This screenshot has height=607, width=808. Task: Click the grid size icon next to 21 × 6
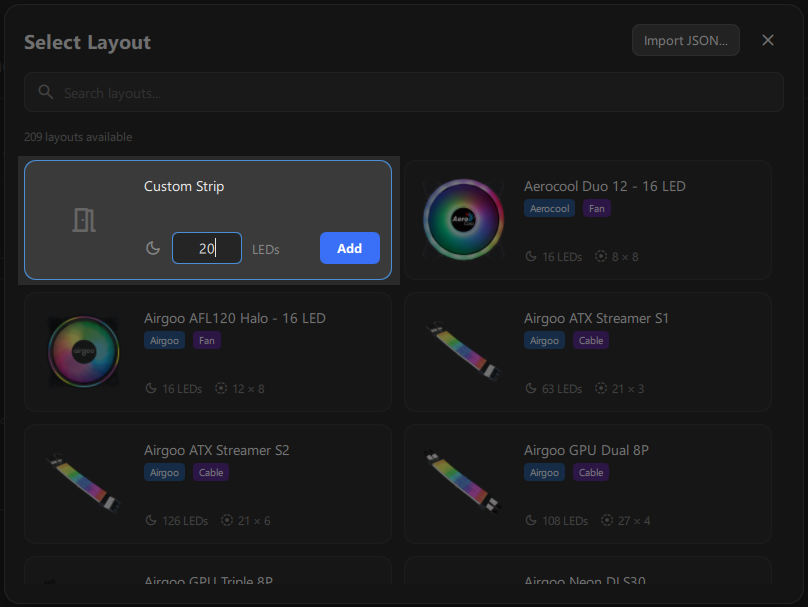227,520
